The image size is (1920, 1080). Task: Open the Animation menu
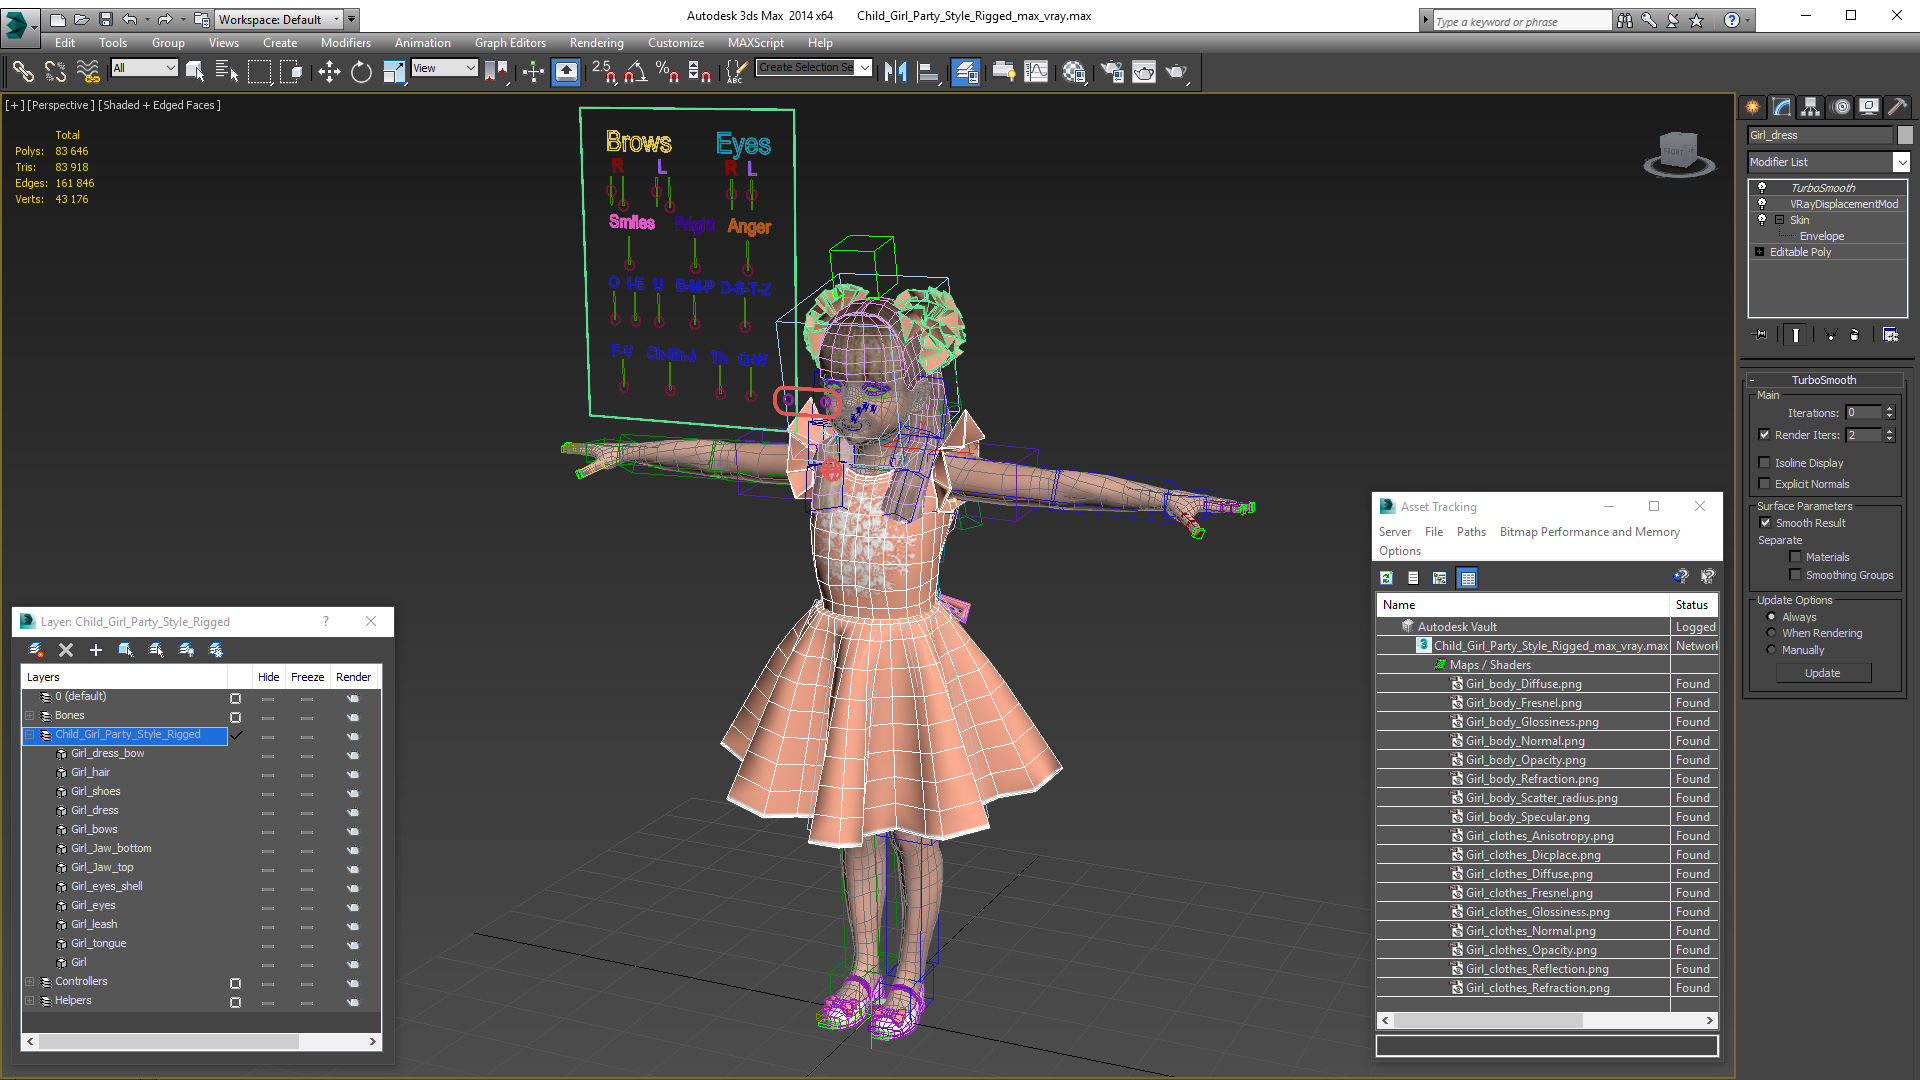(x=422, y=43)
